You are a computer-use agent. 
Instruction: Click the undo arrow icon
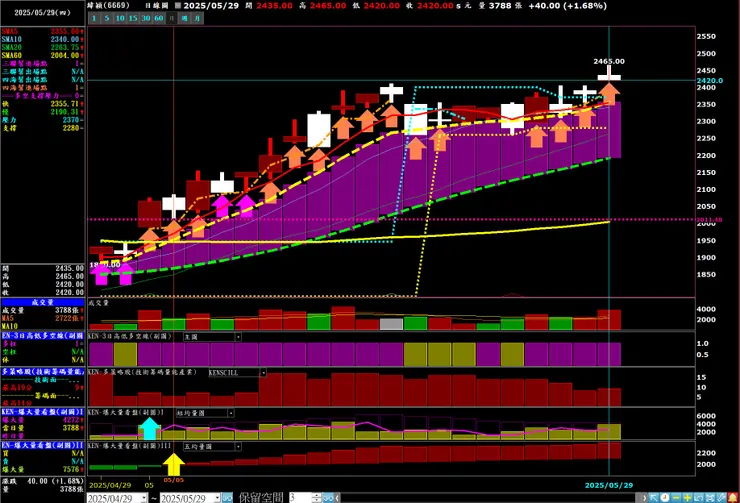699,497
